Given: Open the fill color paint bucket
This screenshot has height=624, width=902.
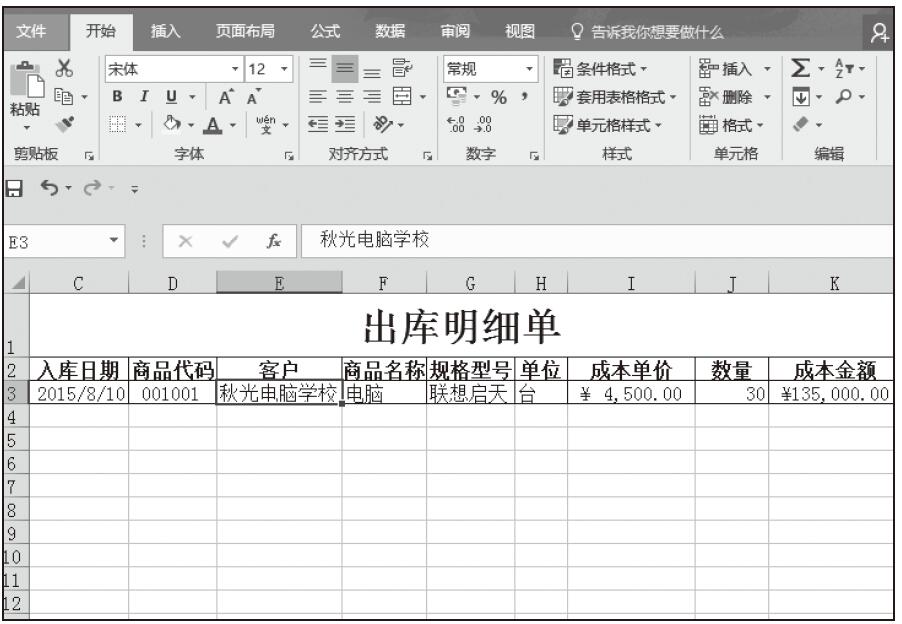Looking at the screenshot, I should click(x=170, y=128).
